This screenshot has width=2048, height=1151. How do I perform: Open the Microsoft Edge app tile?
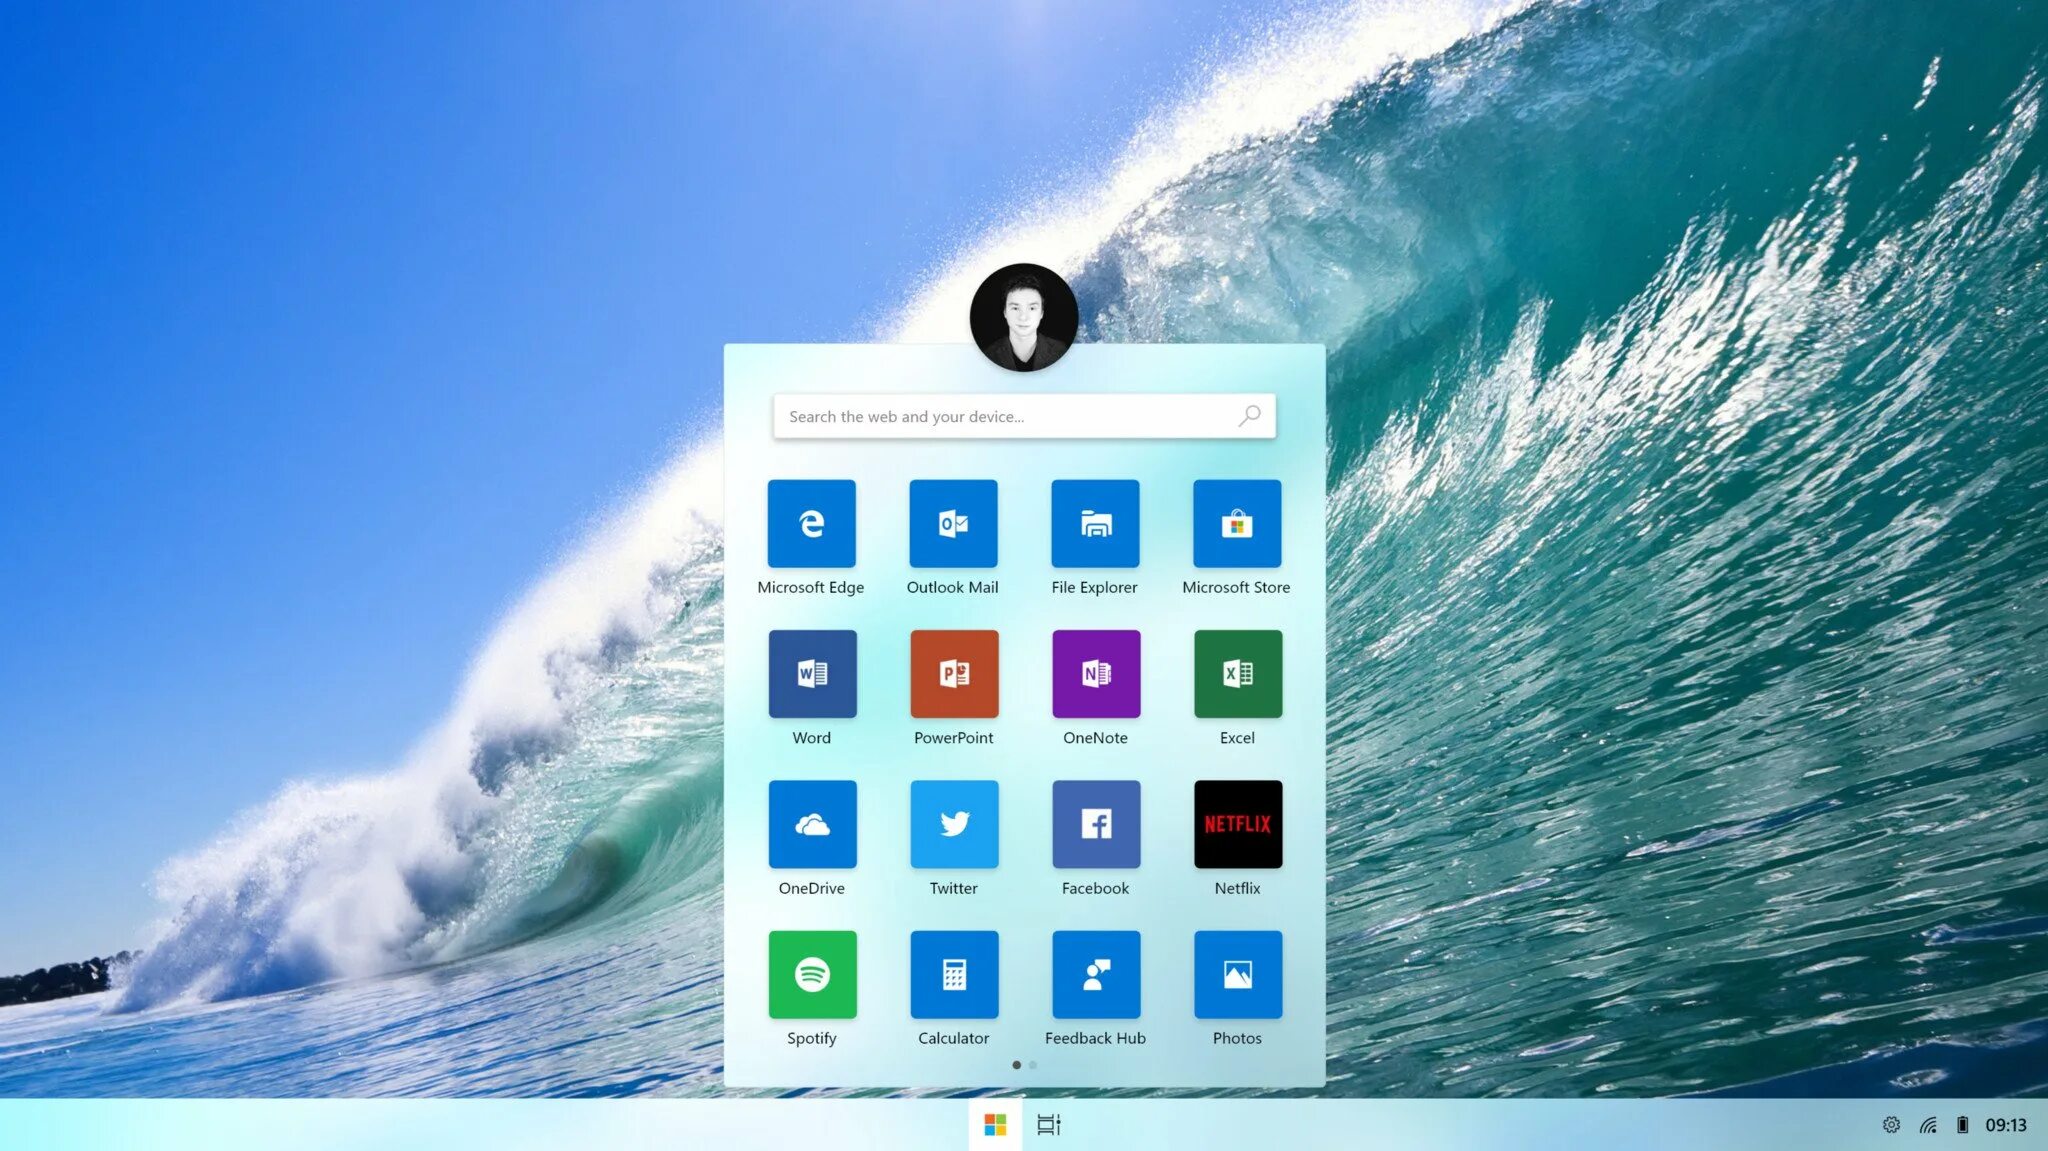tap(811, 523)
